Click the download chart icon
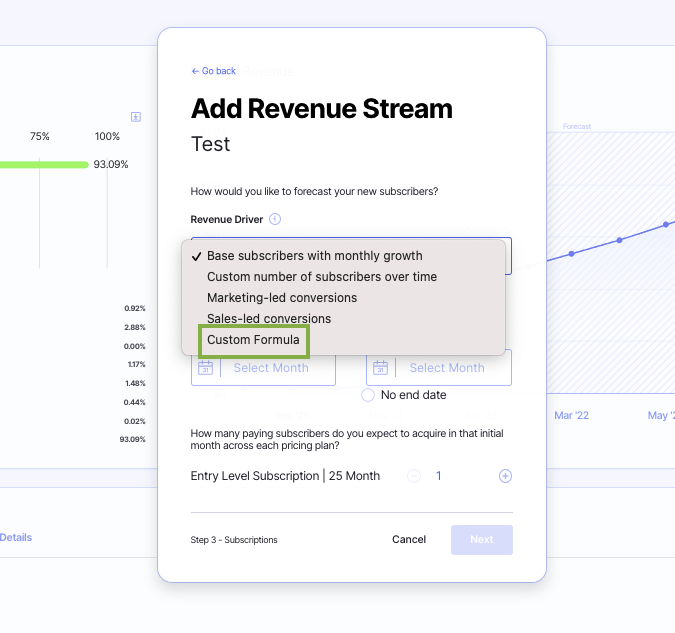675x633 pixels. [x=136, y=117]
